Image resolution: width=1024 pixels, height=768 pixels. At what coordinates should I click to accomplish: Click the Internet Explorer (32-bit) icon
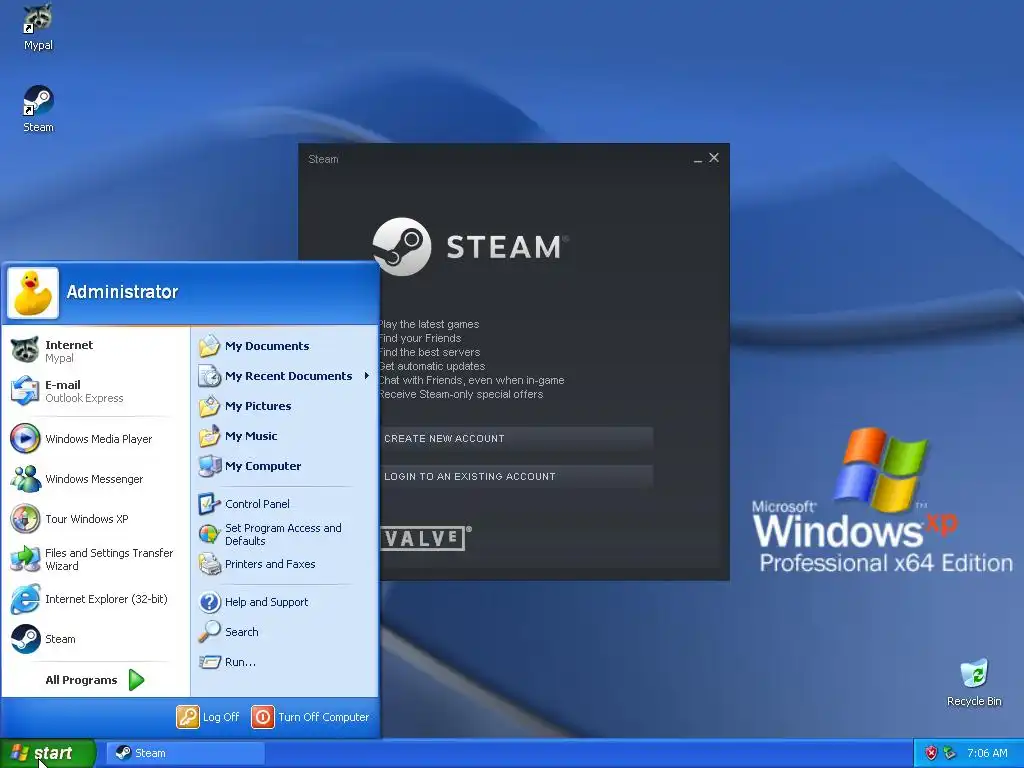click(x=25, y=599)
